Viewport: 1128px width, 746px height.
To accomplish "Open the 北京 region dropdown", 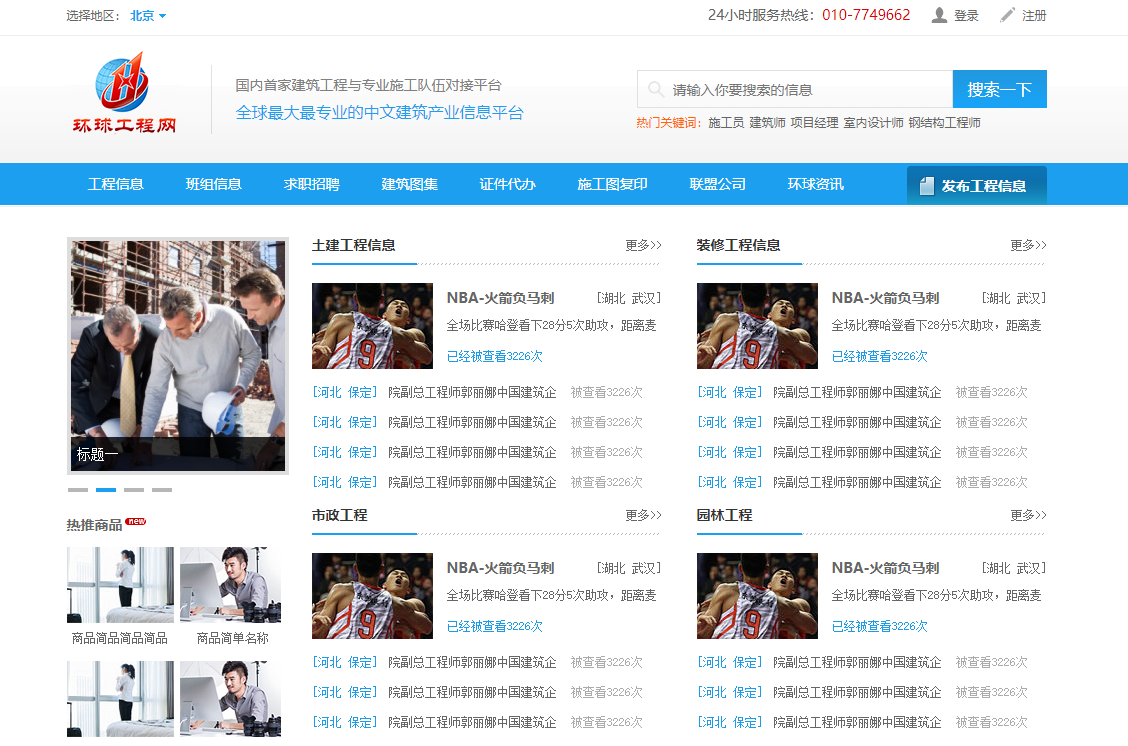I will (148, 16).
